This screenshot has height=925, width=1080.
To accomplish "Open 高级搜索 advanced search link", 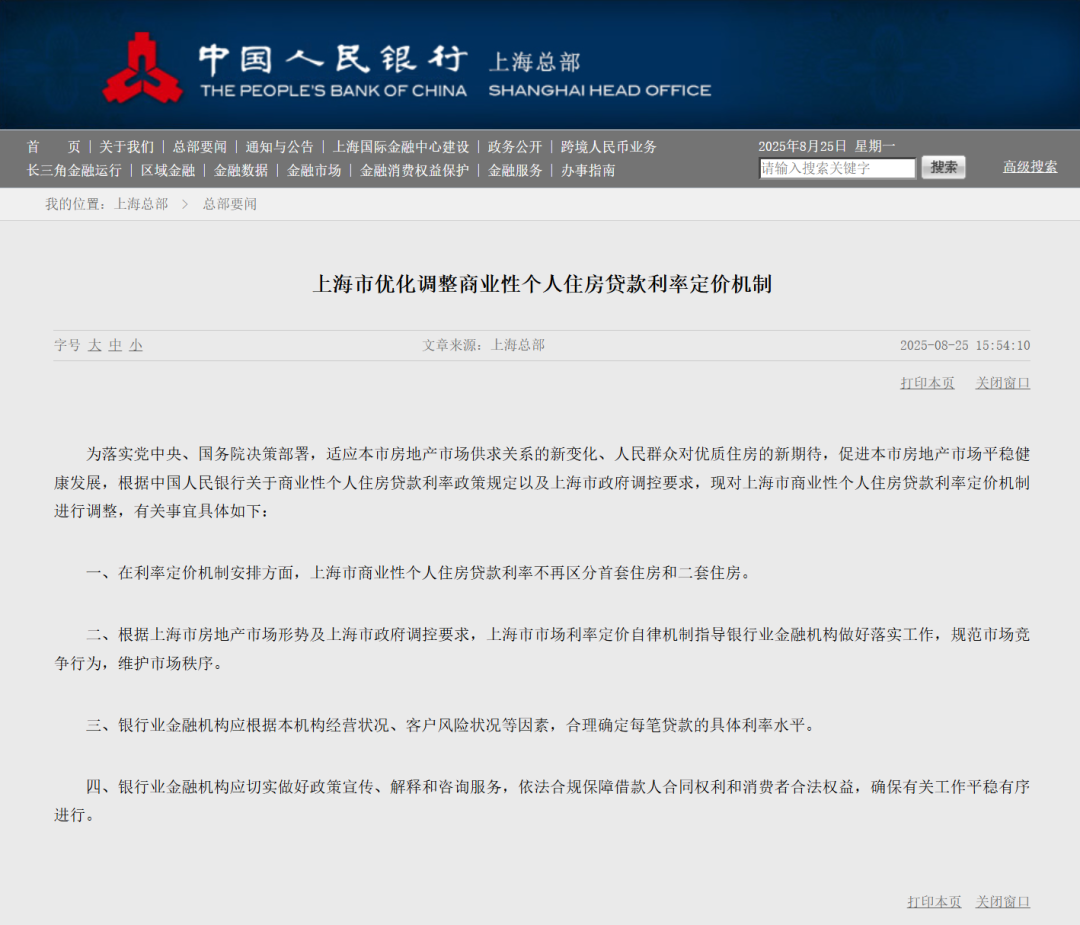I will click(1030, 167).
